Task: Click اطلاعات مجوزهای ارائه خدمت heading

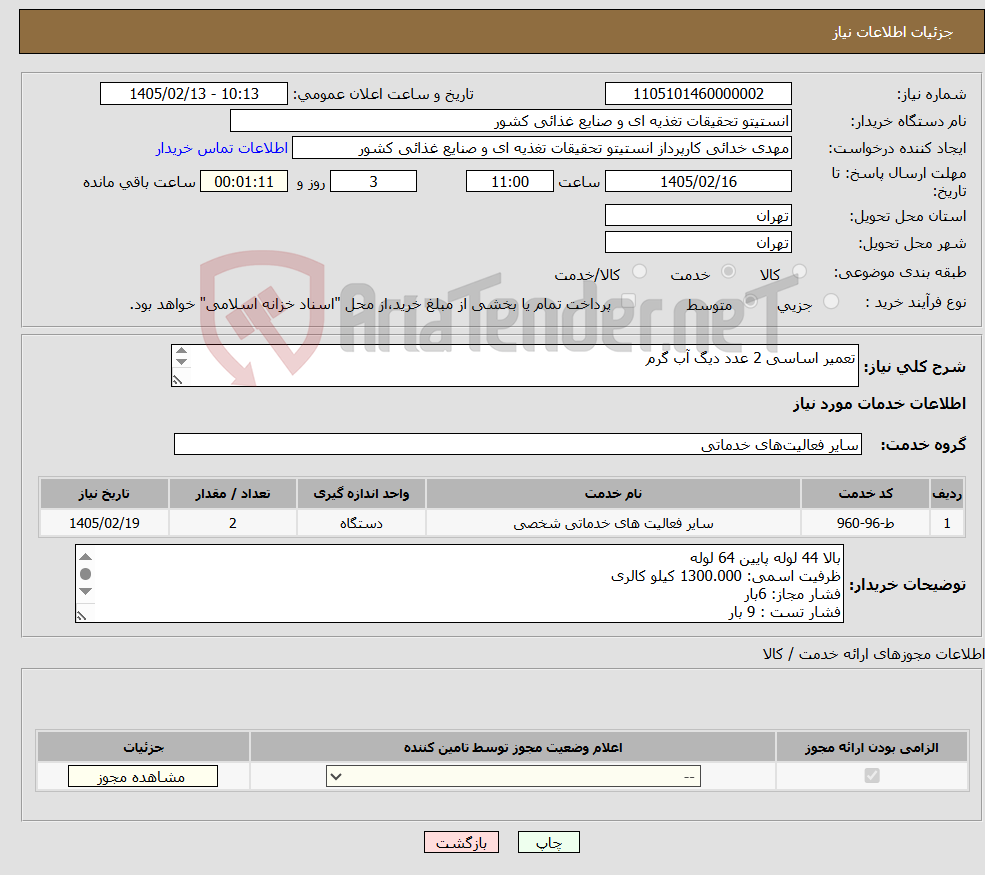Action: [x=873, y=654]
